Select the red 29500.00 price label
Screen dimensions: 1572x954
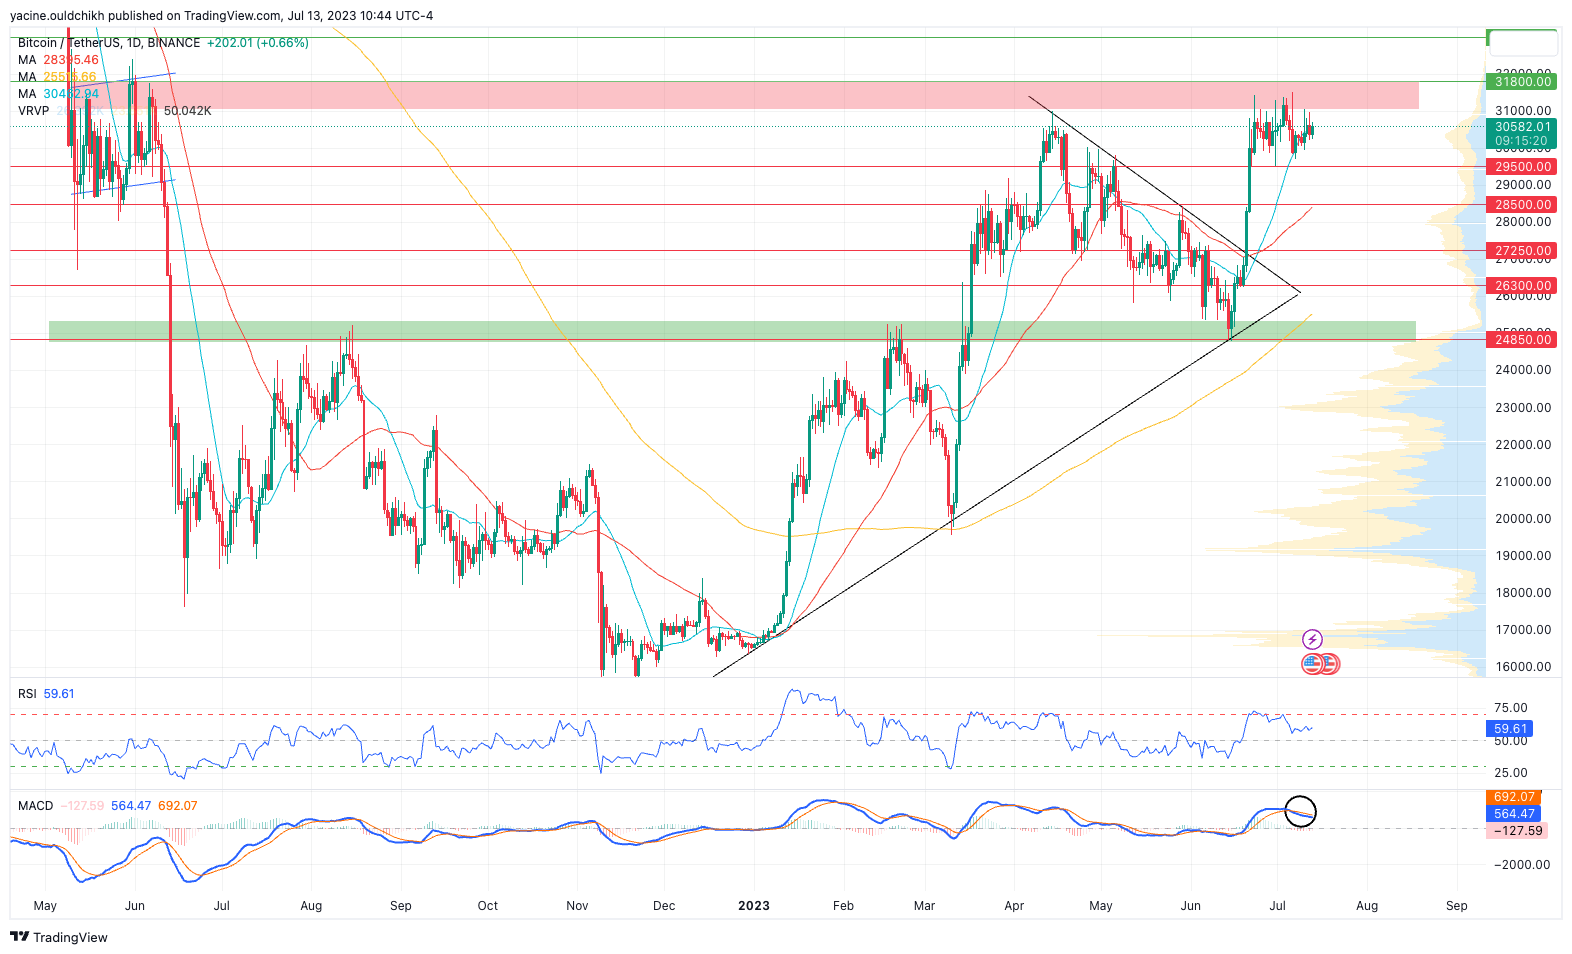[1523, 167]
